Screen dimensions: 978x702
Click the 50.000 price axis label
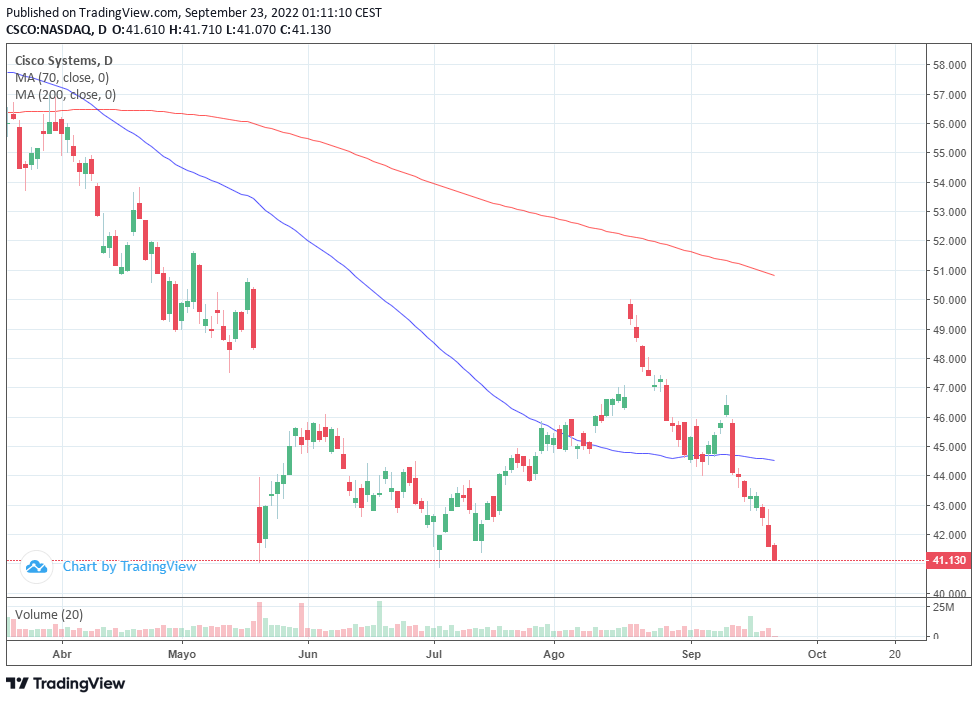point(949,300)
